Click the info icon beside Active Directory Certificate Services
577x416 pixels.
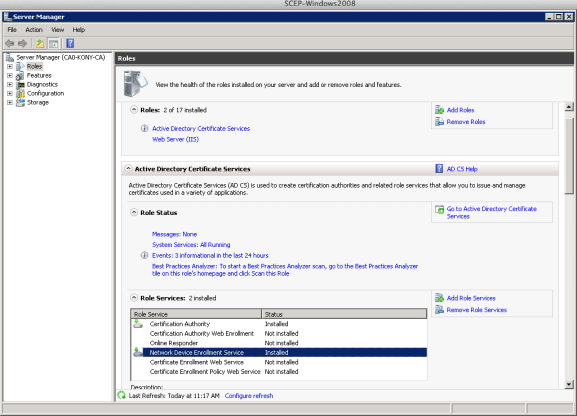144,128
